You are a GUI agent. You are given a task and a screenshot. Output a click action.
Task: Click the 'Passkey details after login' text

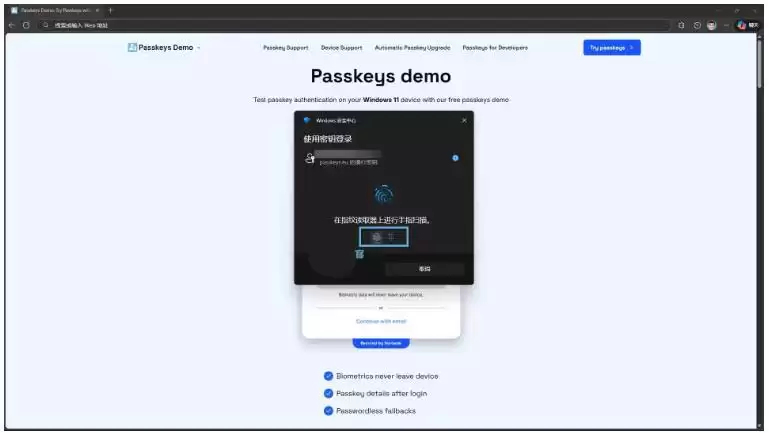(x=382, y=393)
